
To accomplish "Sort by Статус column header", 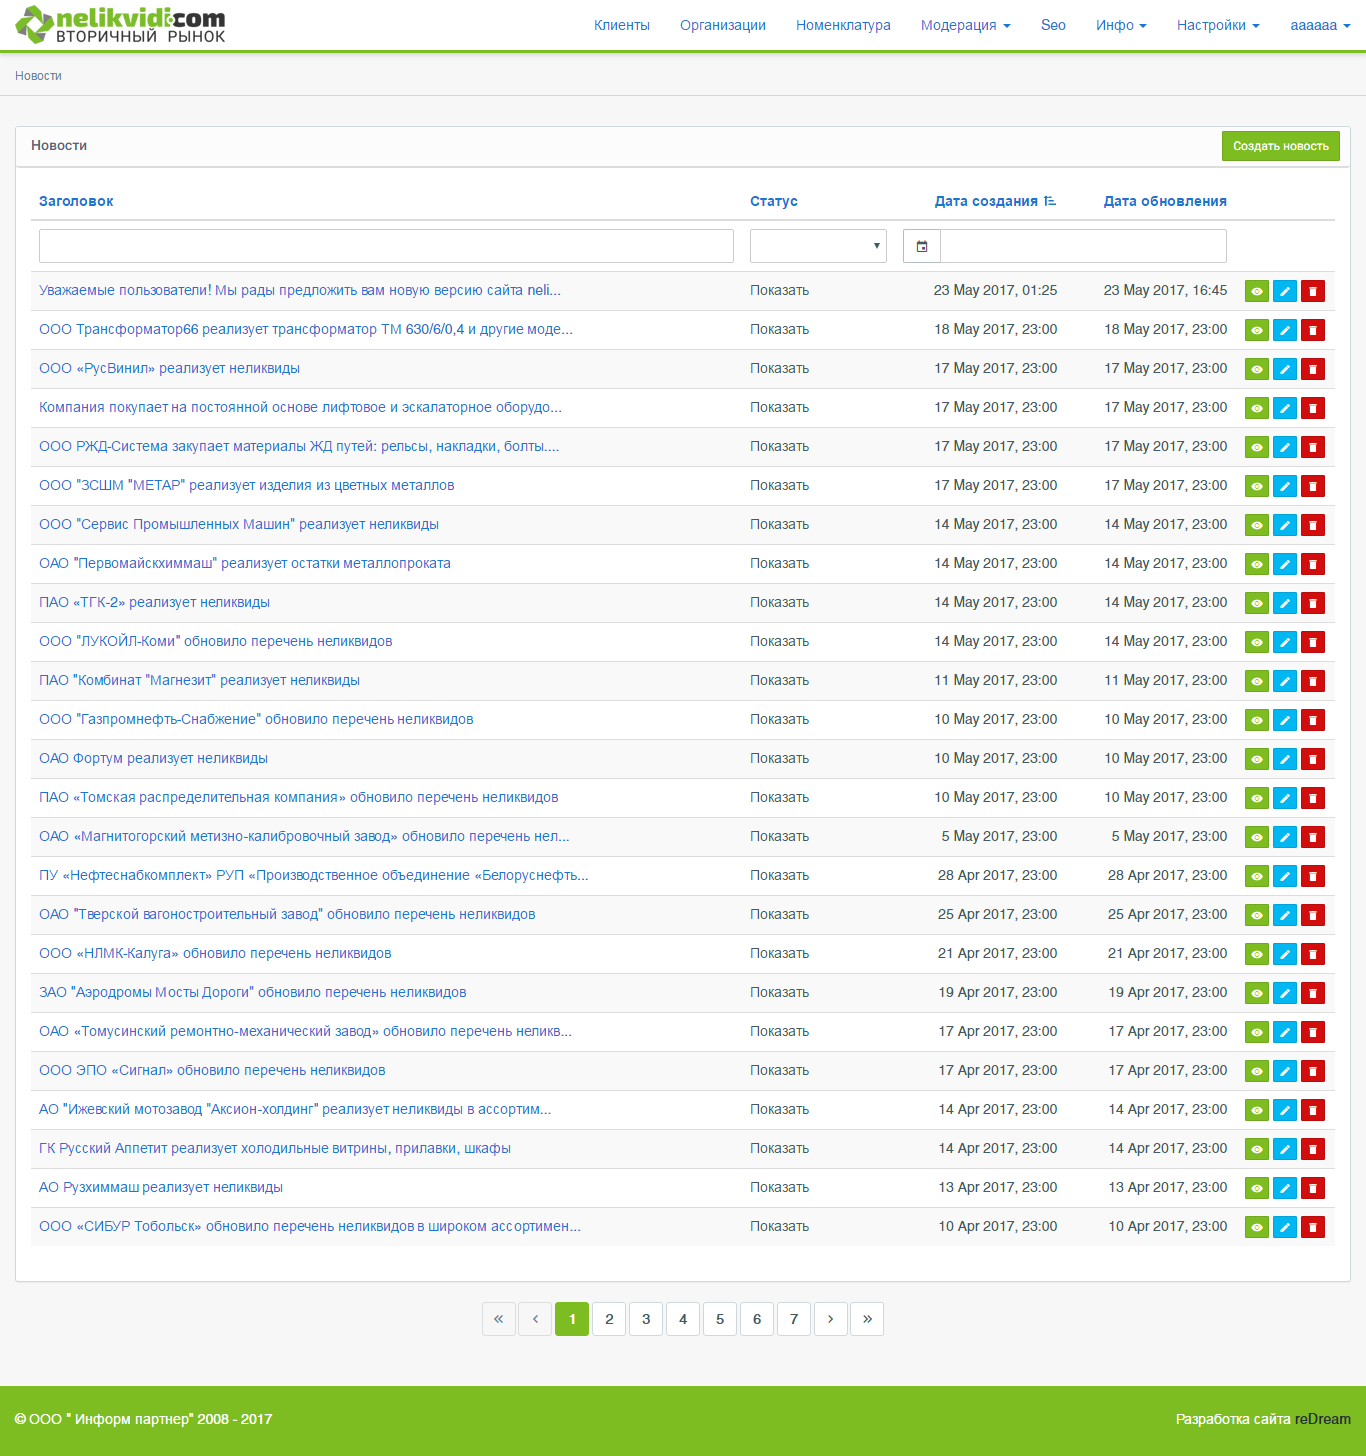I will (774, 201).
